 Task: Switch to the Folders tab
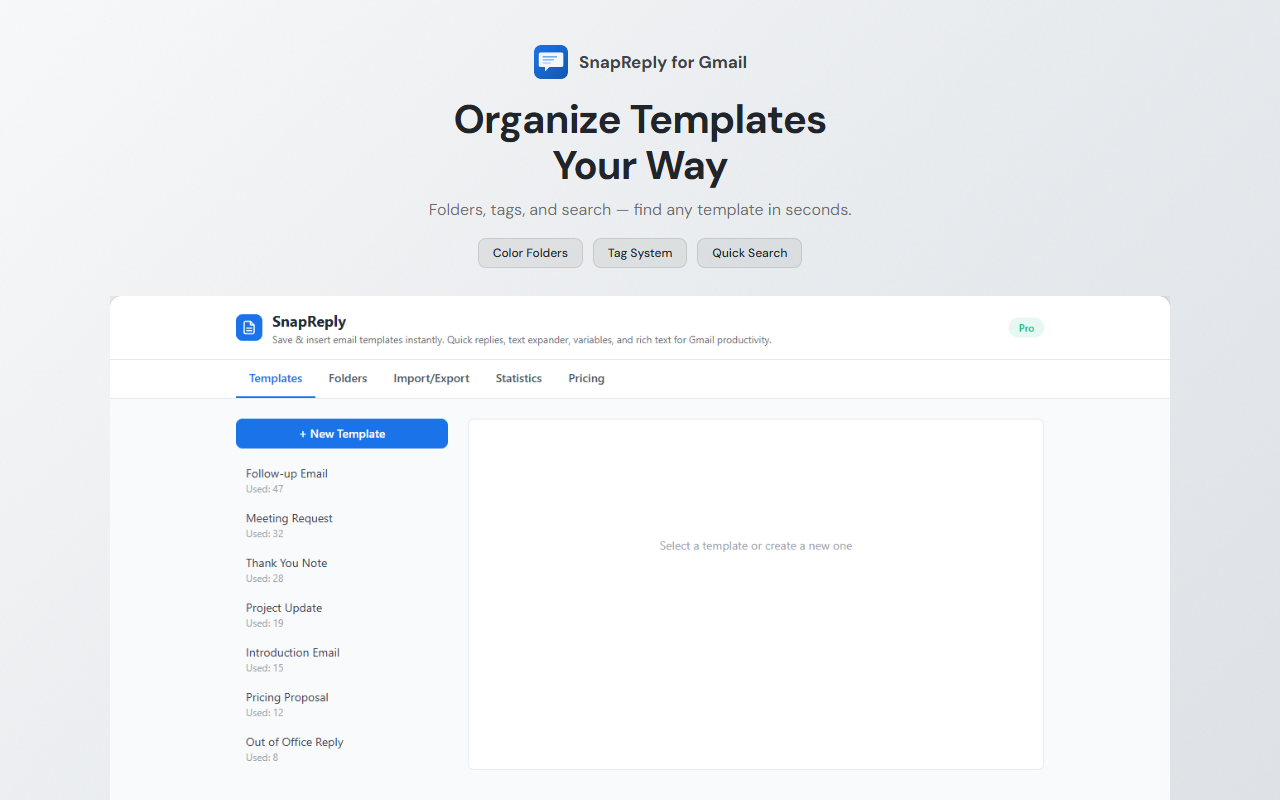[348, 378]
